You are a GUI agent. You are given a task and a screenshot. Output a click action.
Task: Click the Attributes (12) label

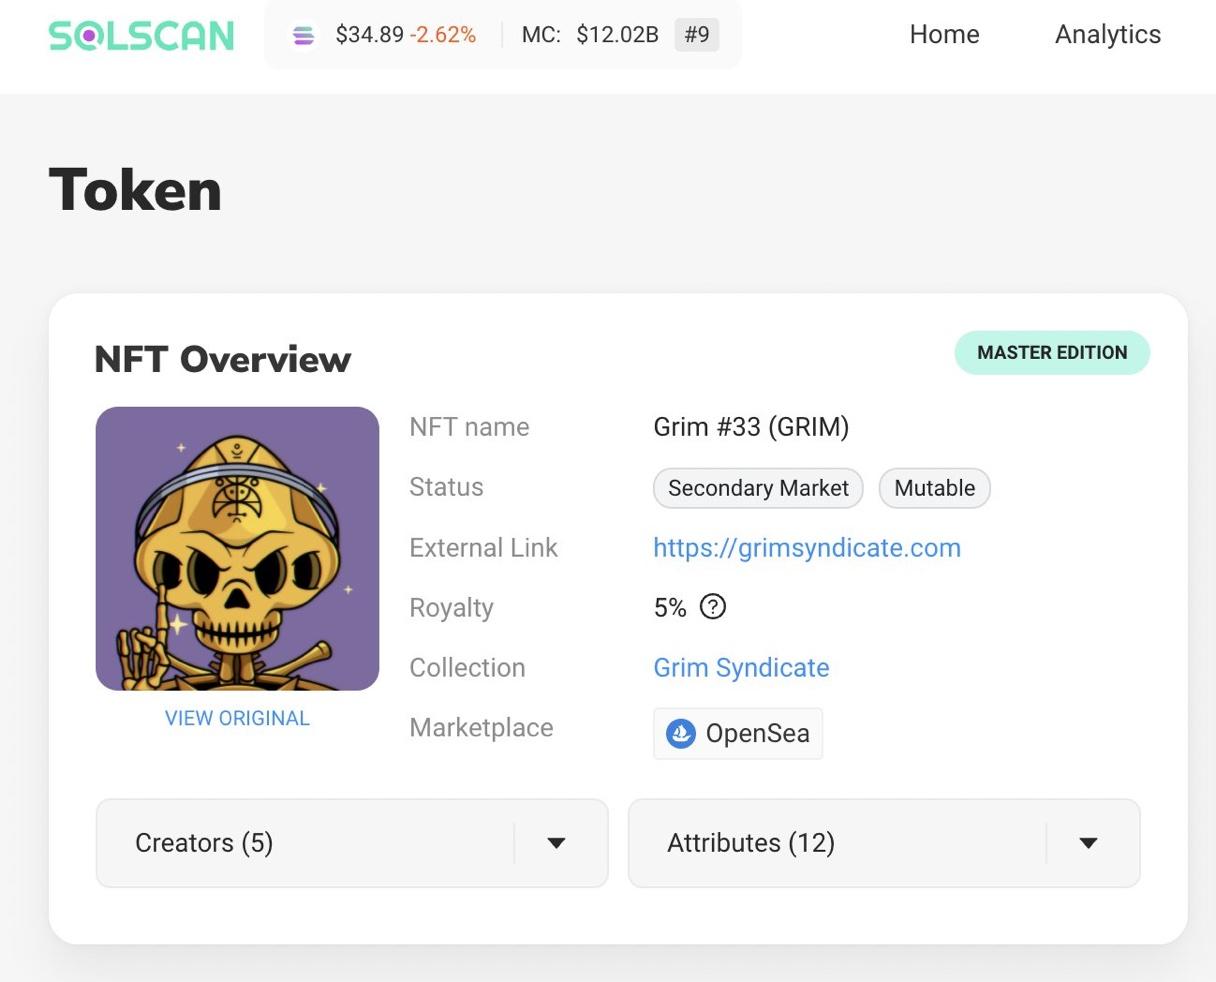pyautogui.click(x=751, y=843)
